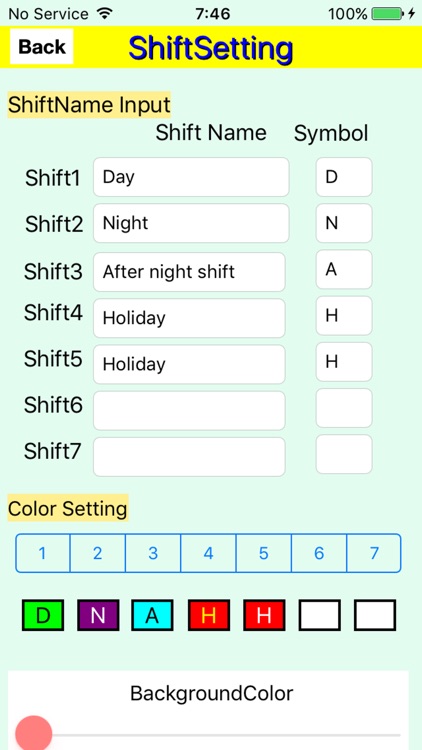Click the BackgroundColor slider thumb
Image resolution: width=422 pixels, height=750 pixels.
click(33, 733)
